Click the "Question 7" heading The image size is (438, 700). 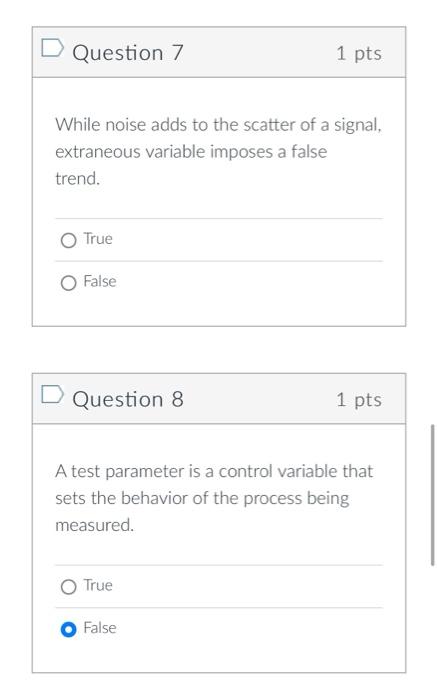(x=128, y=53)
